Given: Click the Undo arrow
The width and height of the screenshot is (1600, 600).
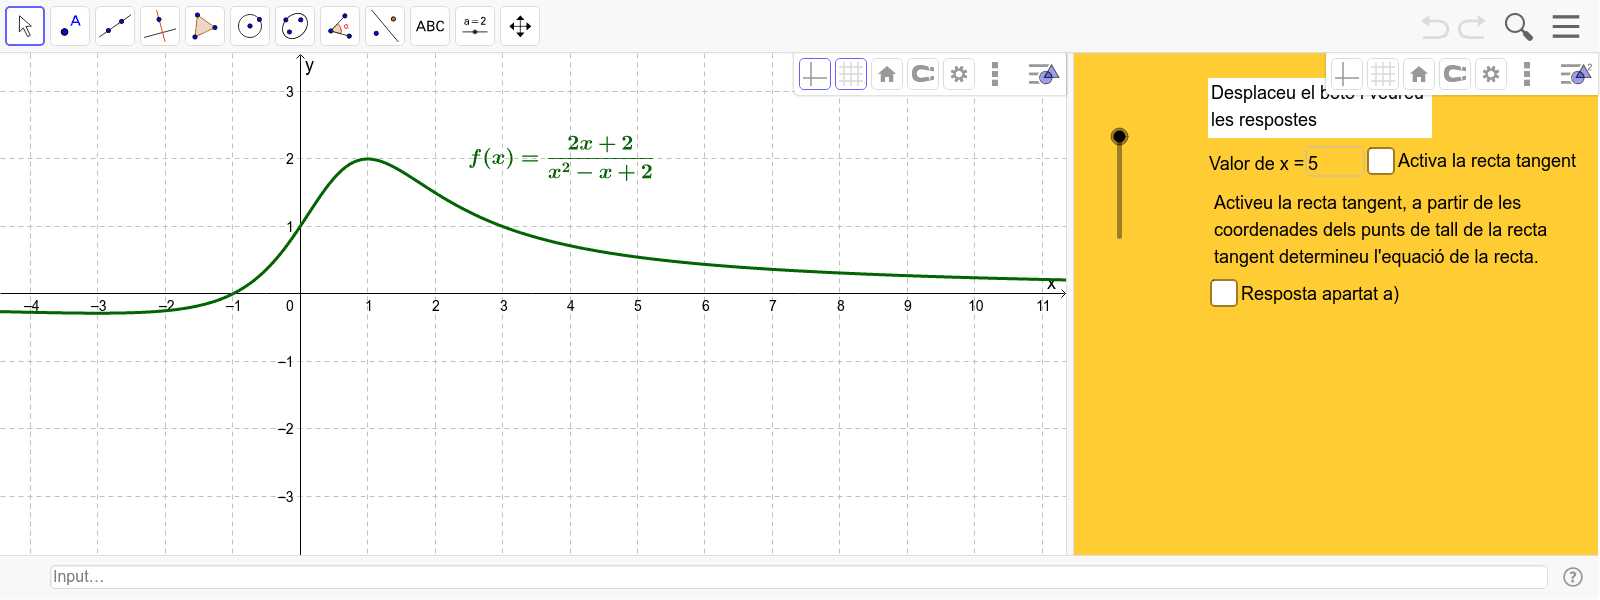Looking at the screenshot, I should click(1435, 27).
